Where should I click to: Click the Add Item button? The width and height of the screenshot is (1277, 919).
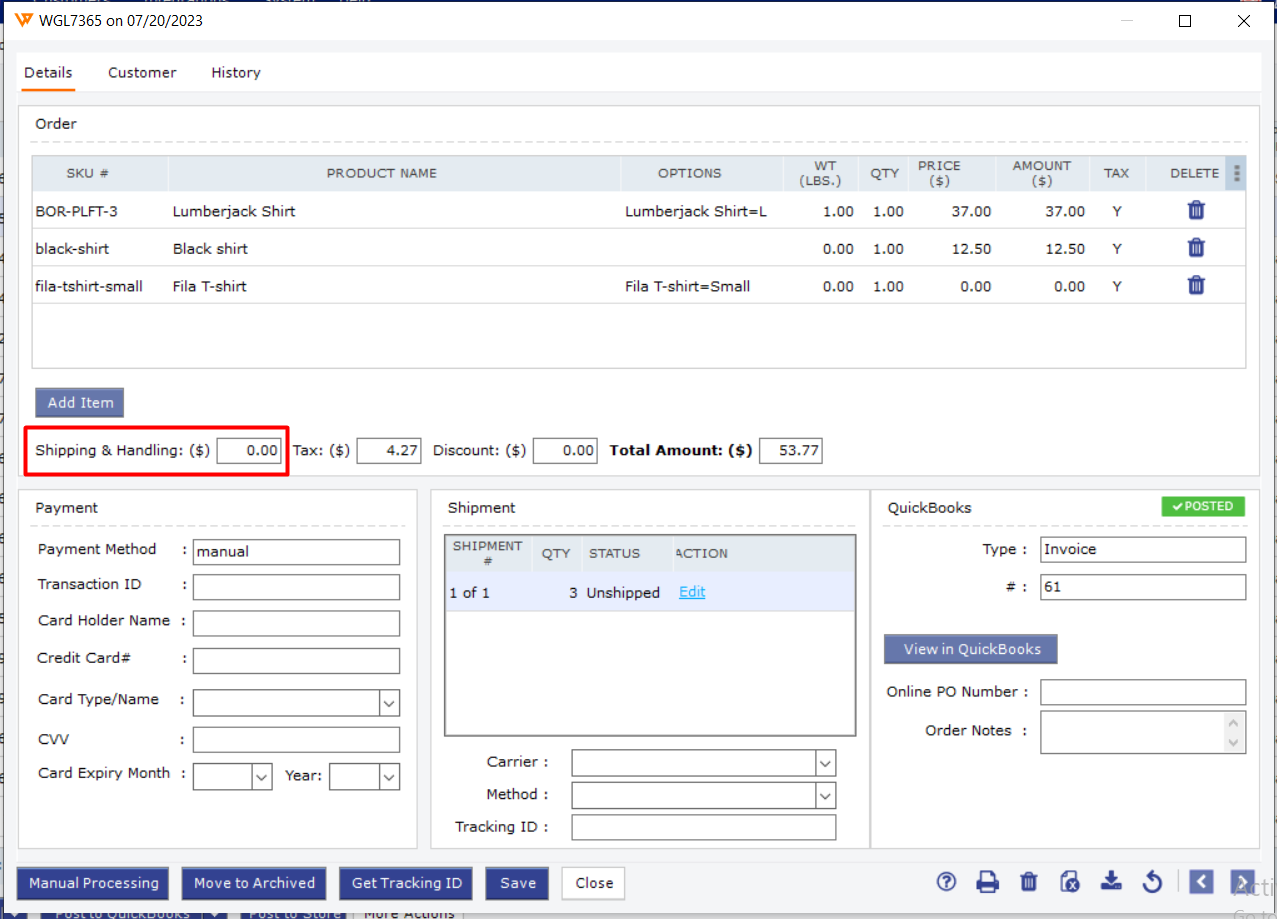pyautogui.click(x=80, y=402)
